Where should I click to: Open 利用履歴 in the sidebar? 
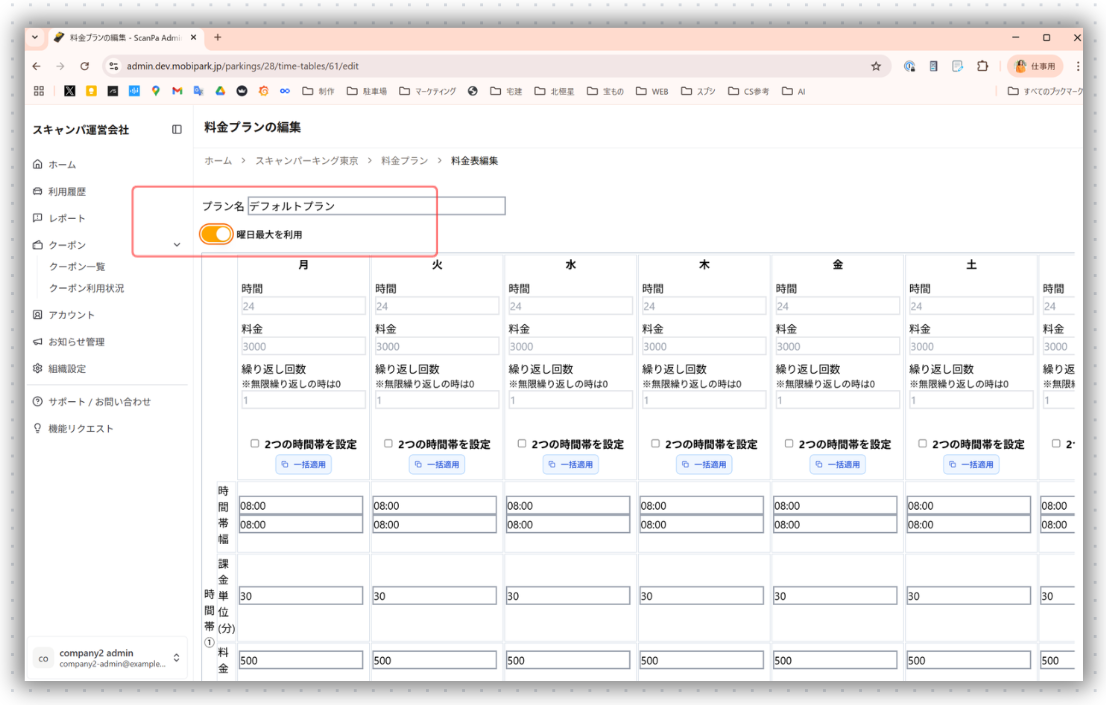click(67, 191)
